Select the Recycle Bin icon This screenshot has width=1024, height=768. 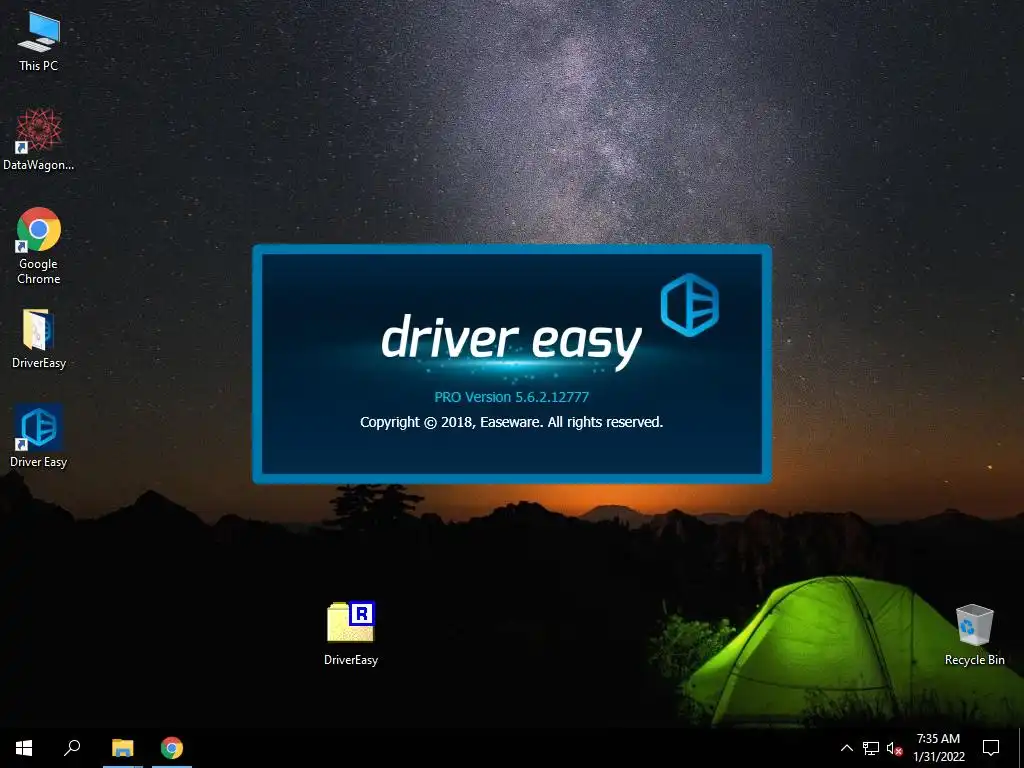click(x=974, y=635)
